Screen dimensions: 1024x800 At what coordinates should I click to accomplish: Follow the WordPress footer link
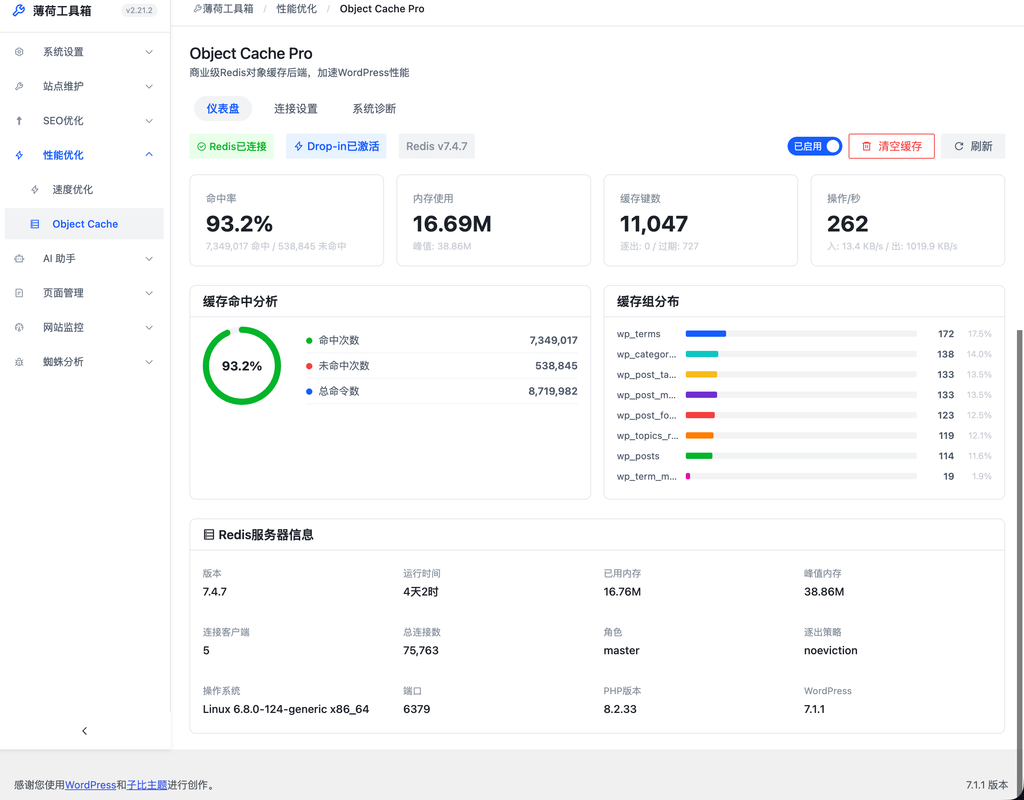tap(90, 785)
